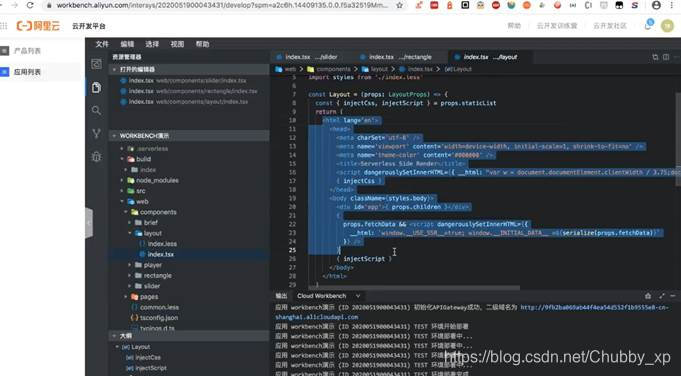Open the Cloud Workbench output channel dropdown

pos(329,296)
